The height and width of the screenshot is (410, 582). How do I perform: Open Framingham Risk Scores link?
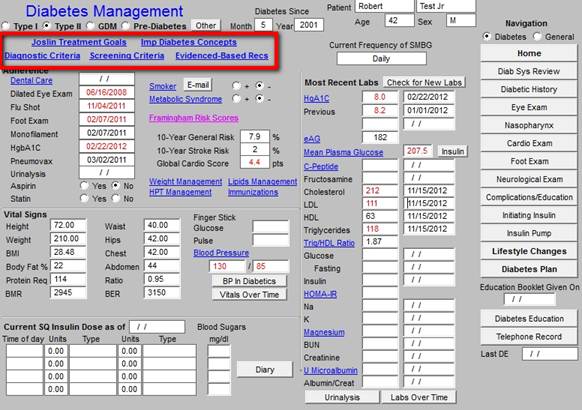(194, 118)
